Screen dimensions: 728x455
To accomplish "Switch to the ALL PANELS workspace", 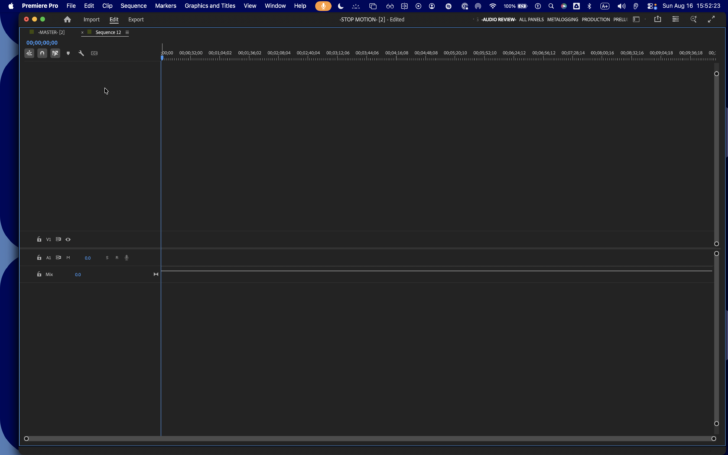I will [531, 20].
